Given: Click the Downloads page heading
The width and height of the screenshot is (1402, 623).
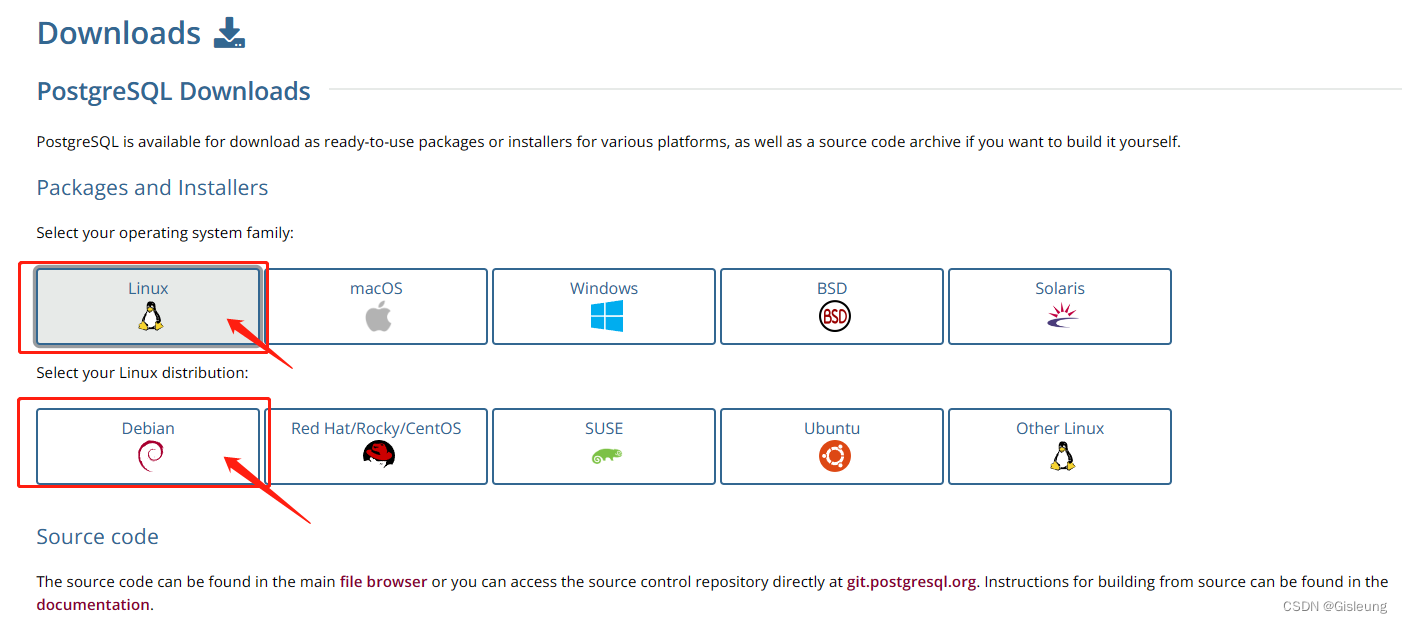Looking at the screenshot, I should [x=119, y=33].
